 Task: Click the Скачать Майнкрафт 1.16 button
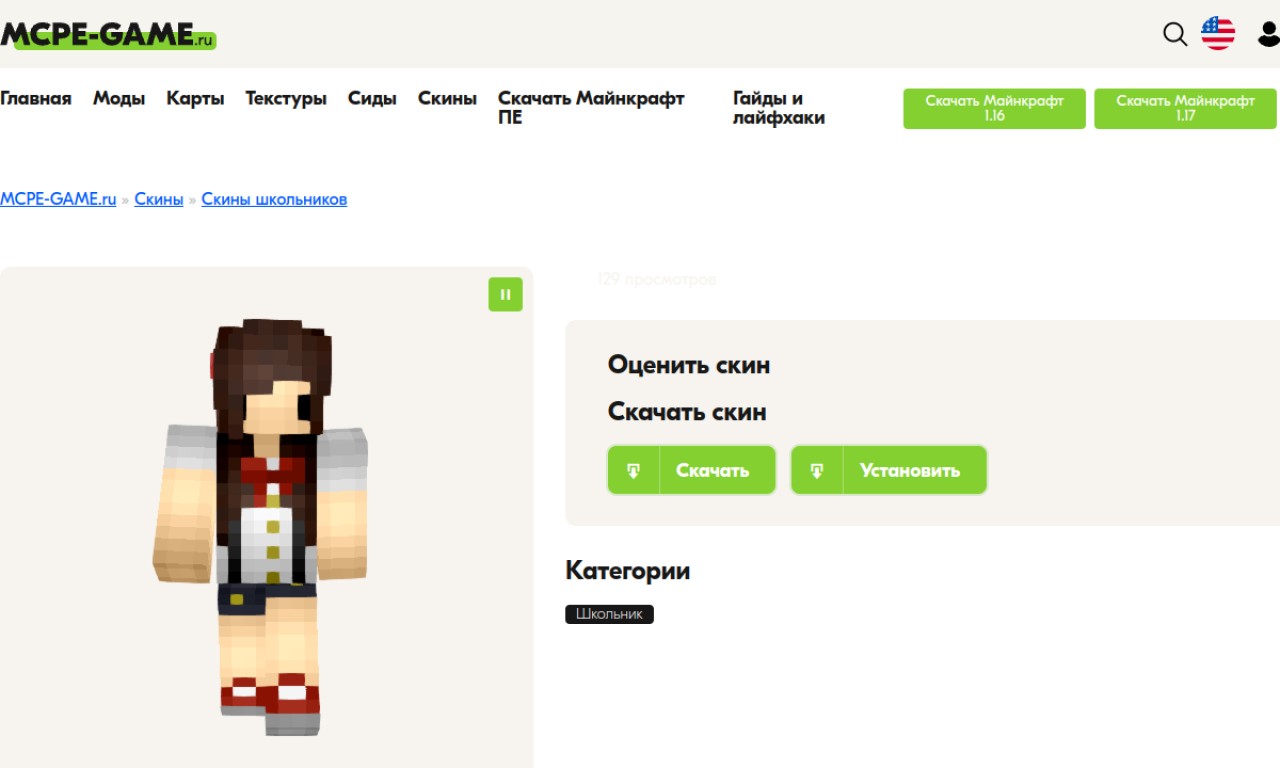994,108
